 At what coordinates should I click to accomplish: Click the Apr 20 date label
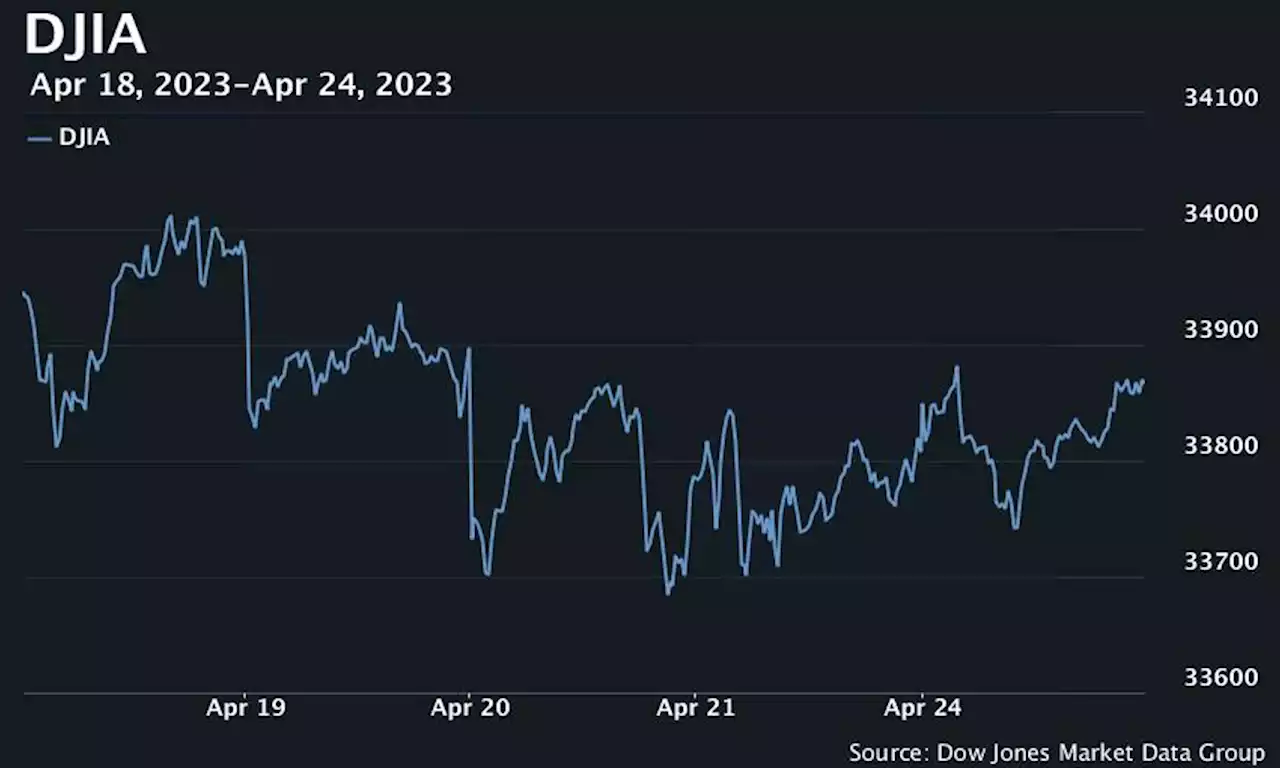pos(470,708)
